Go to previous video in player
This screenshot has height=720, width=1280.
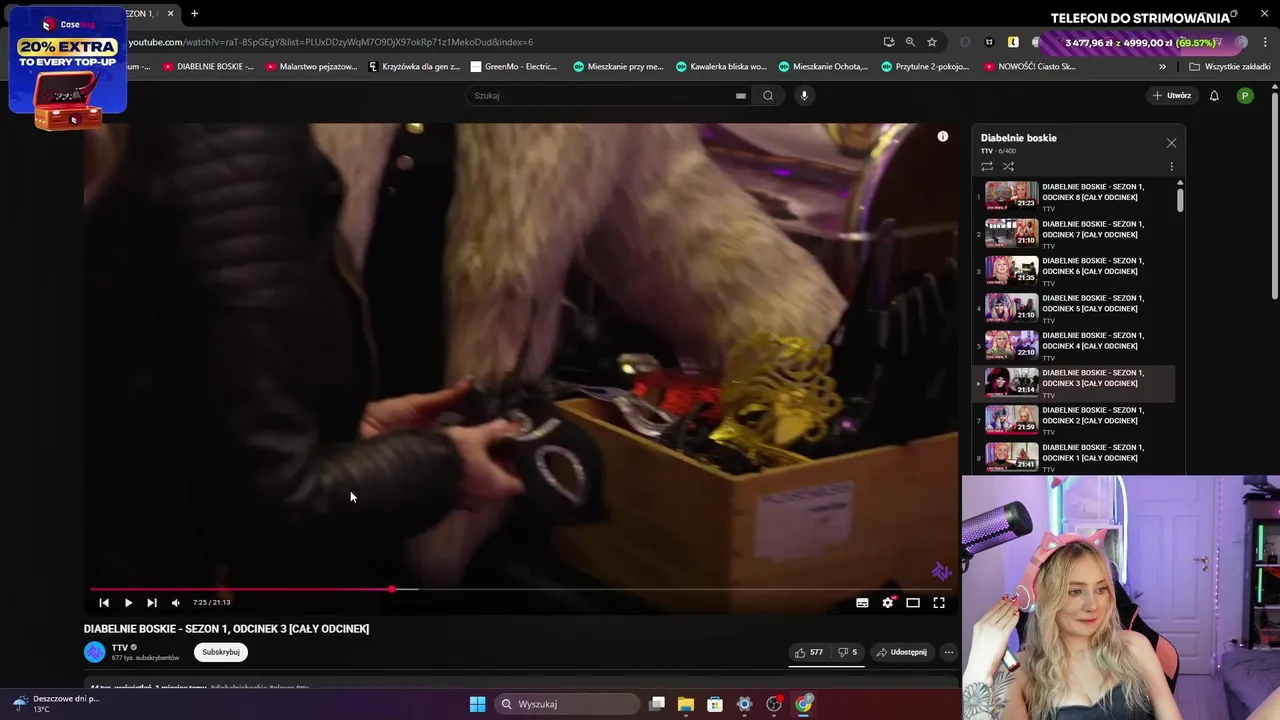tap(104, 603)
